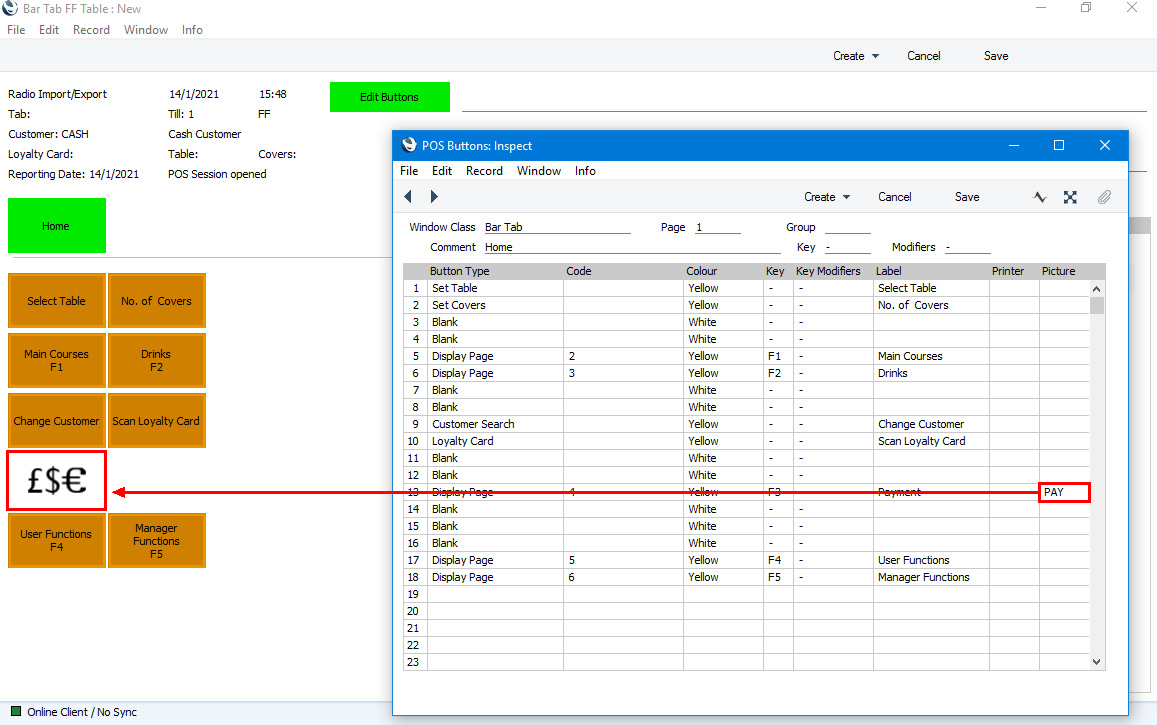This screenshot has width=1157, height=725.
Task: Click the Manager Functions F5 button
Action: (156, 541)
